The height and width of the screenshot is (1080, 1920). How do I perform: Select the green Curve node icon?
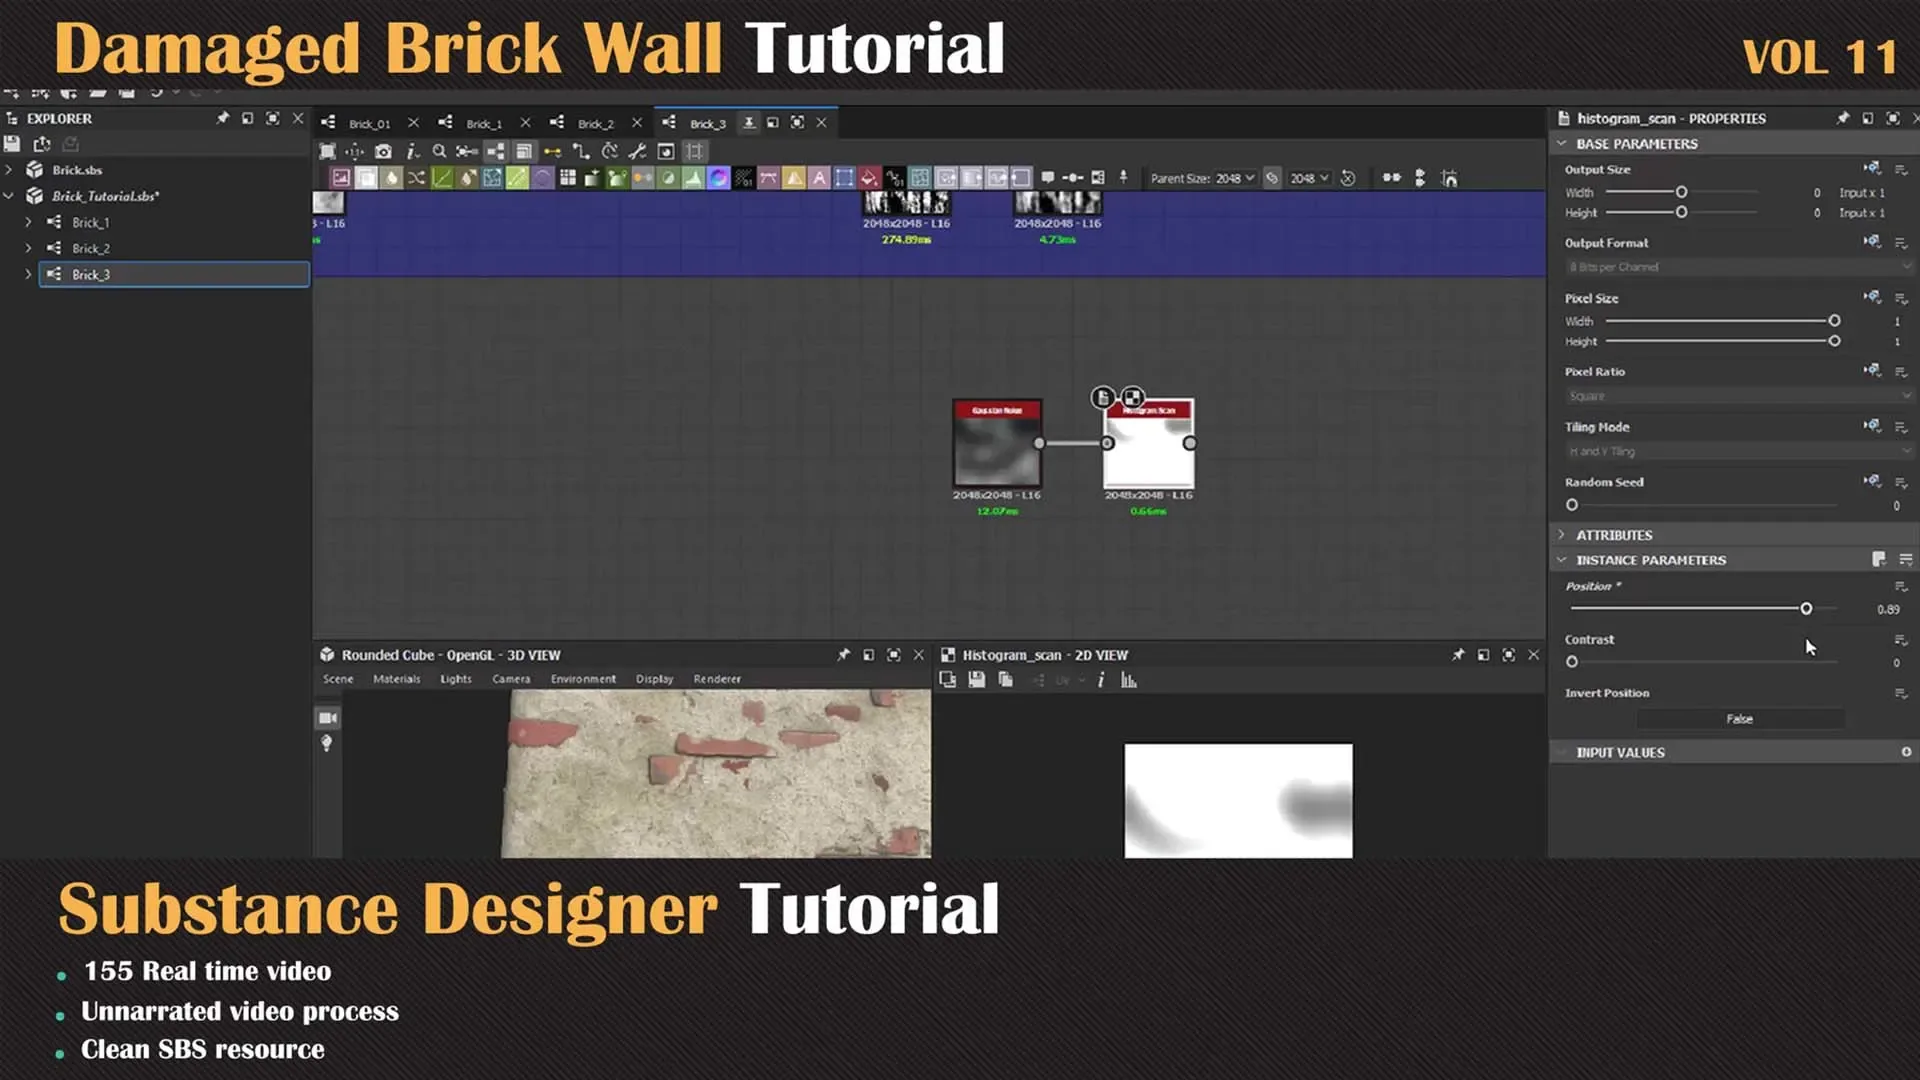[442, 177]
